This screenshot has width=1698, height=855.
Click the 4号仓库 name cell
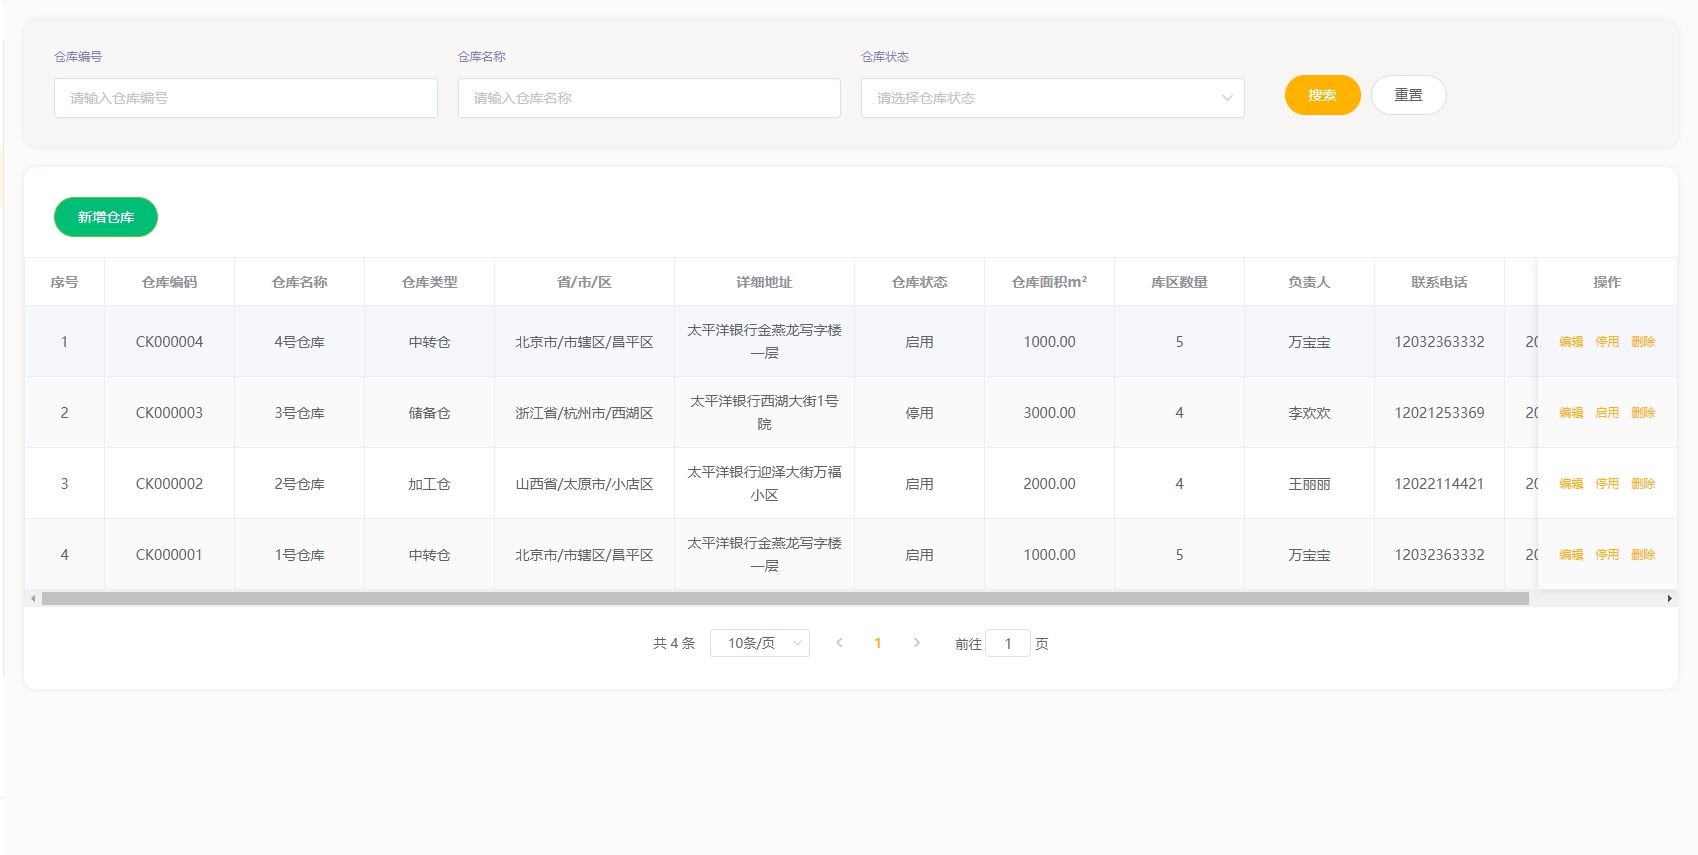click(299, 342)
